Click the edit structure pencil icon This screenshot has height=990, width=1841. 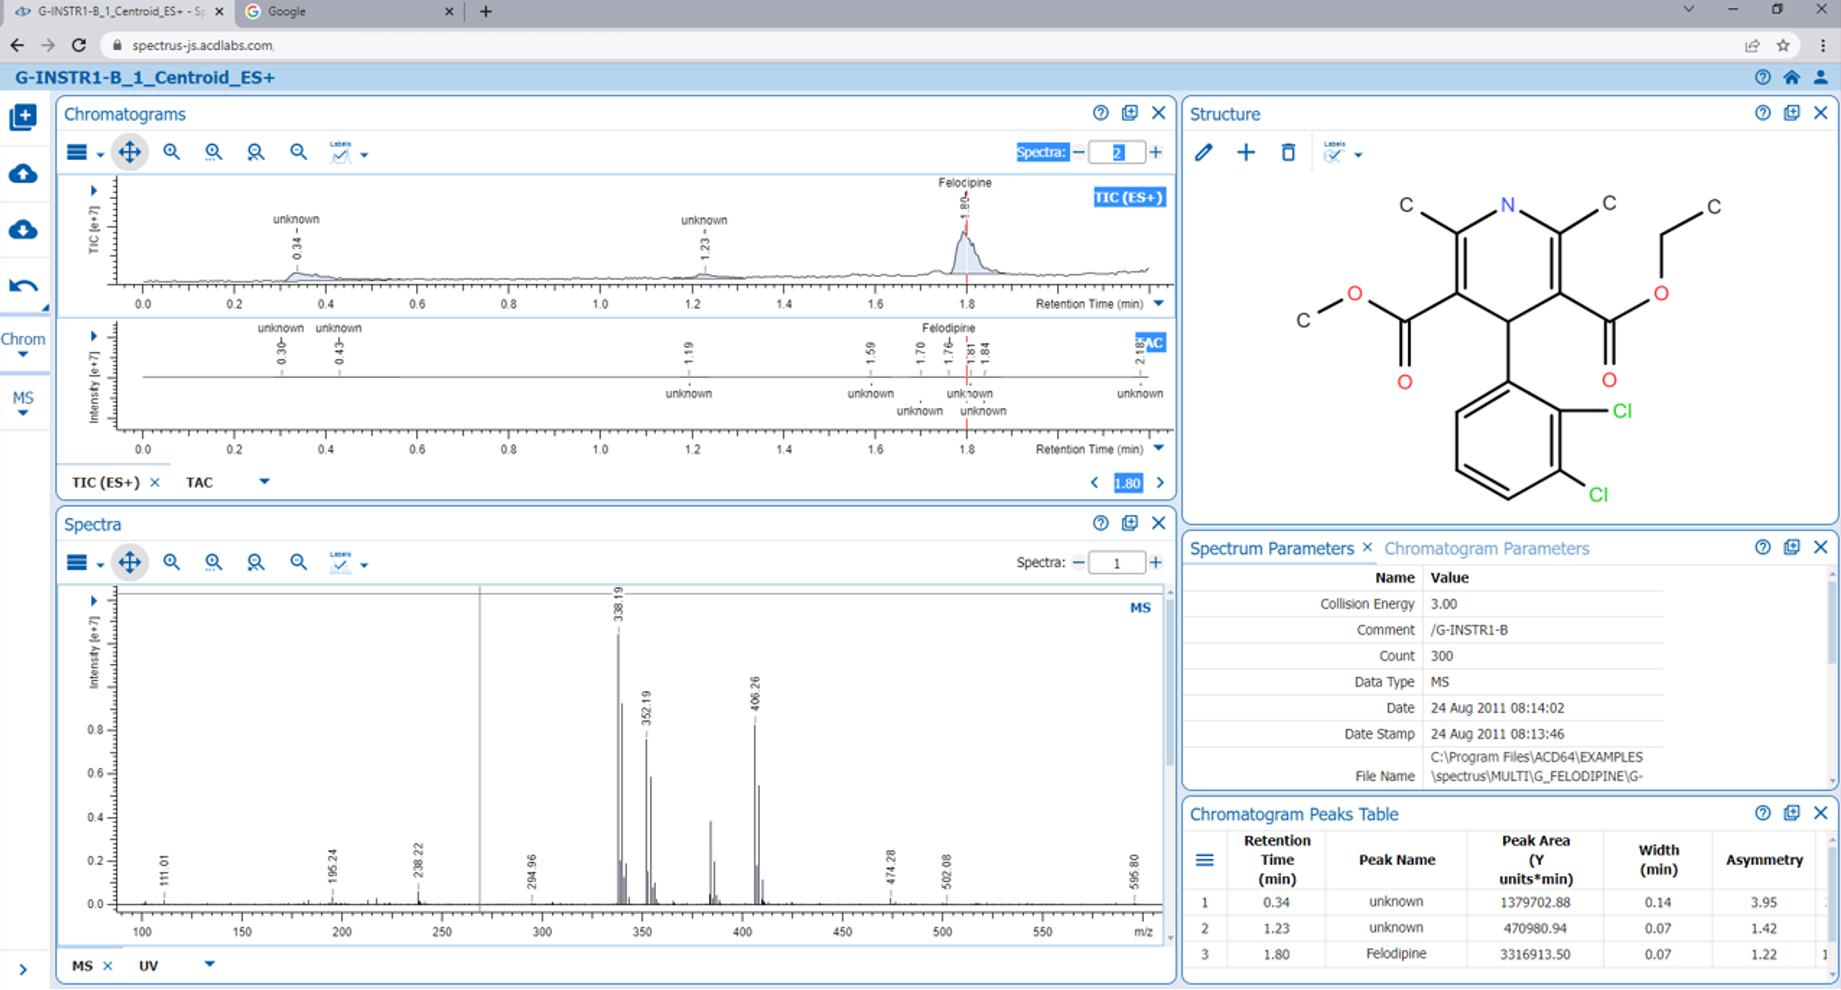pyautogui.click(x=1203, y=152)
